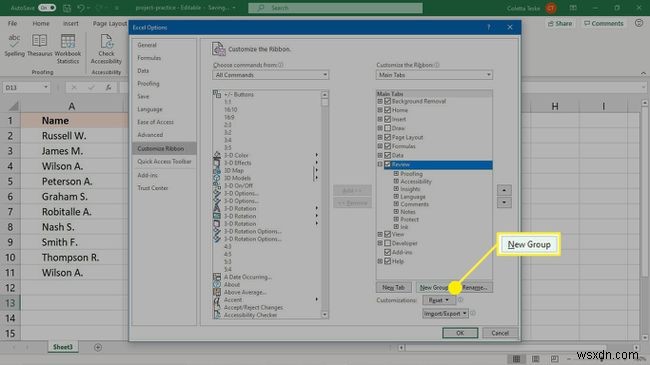Open the Reset dropdown
Screen dimensions: 650x365
pos(439,300)
